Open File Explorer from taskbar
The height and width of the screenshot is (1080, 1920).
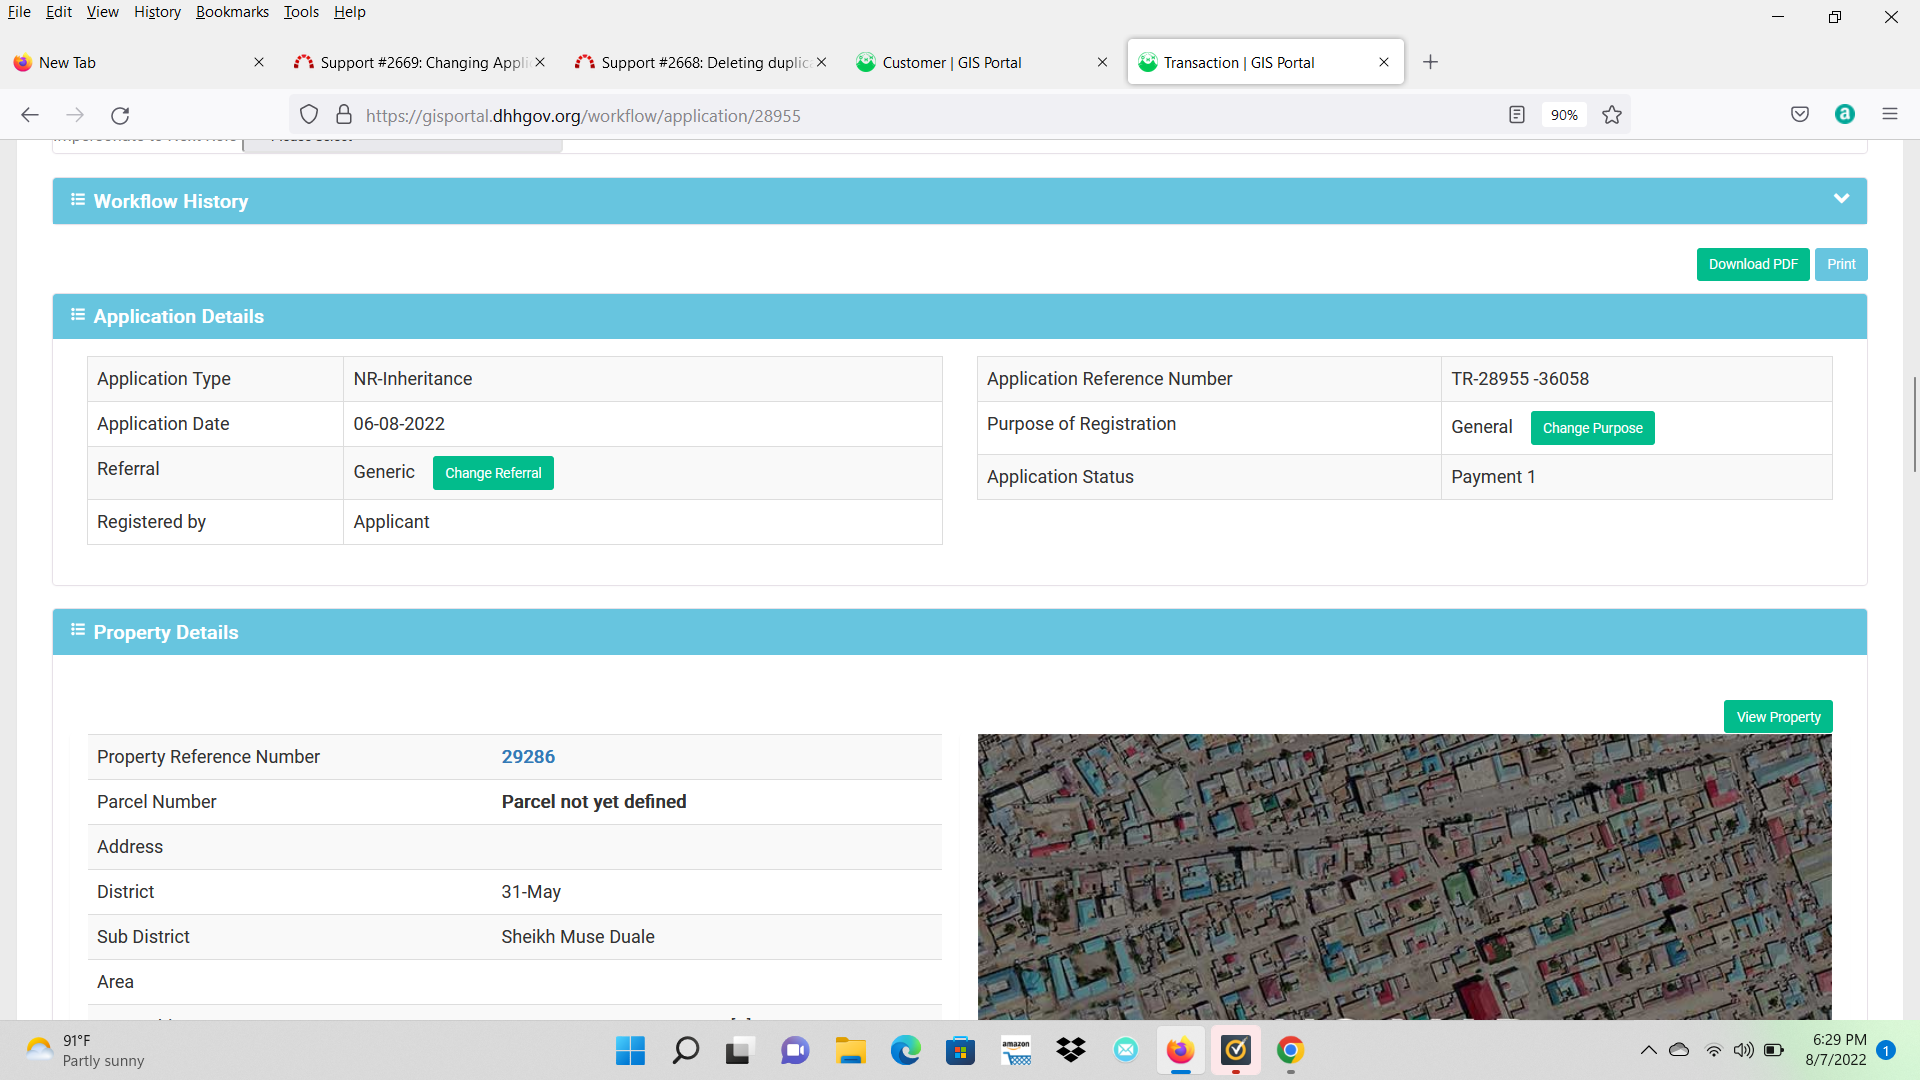[x=850, y=1050]
